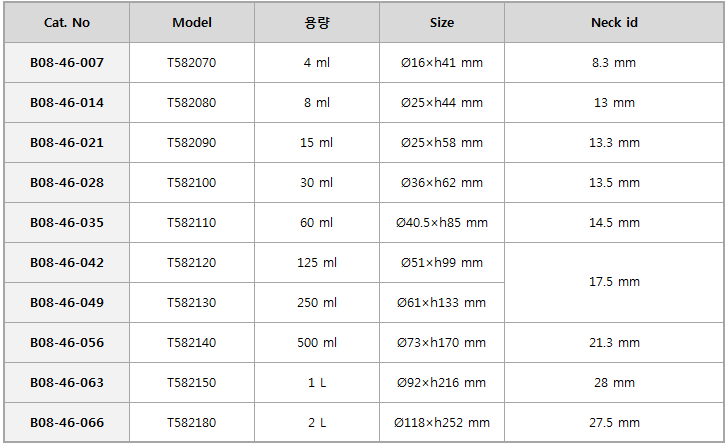Select catalog number B08-46-035
The height and width of the screenshot is (445, 726).
point(67,222)
